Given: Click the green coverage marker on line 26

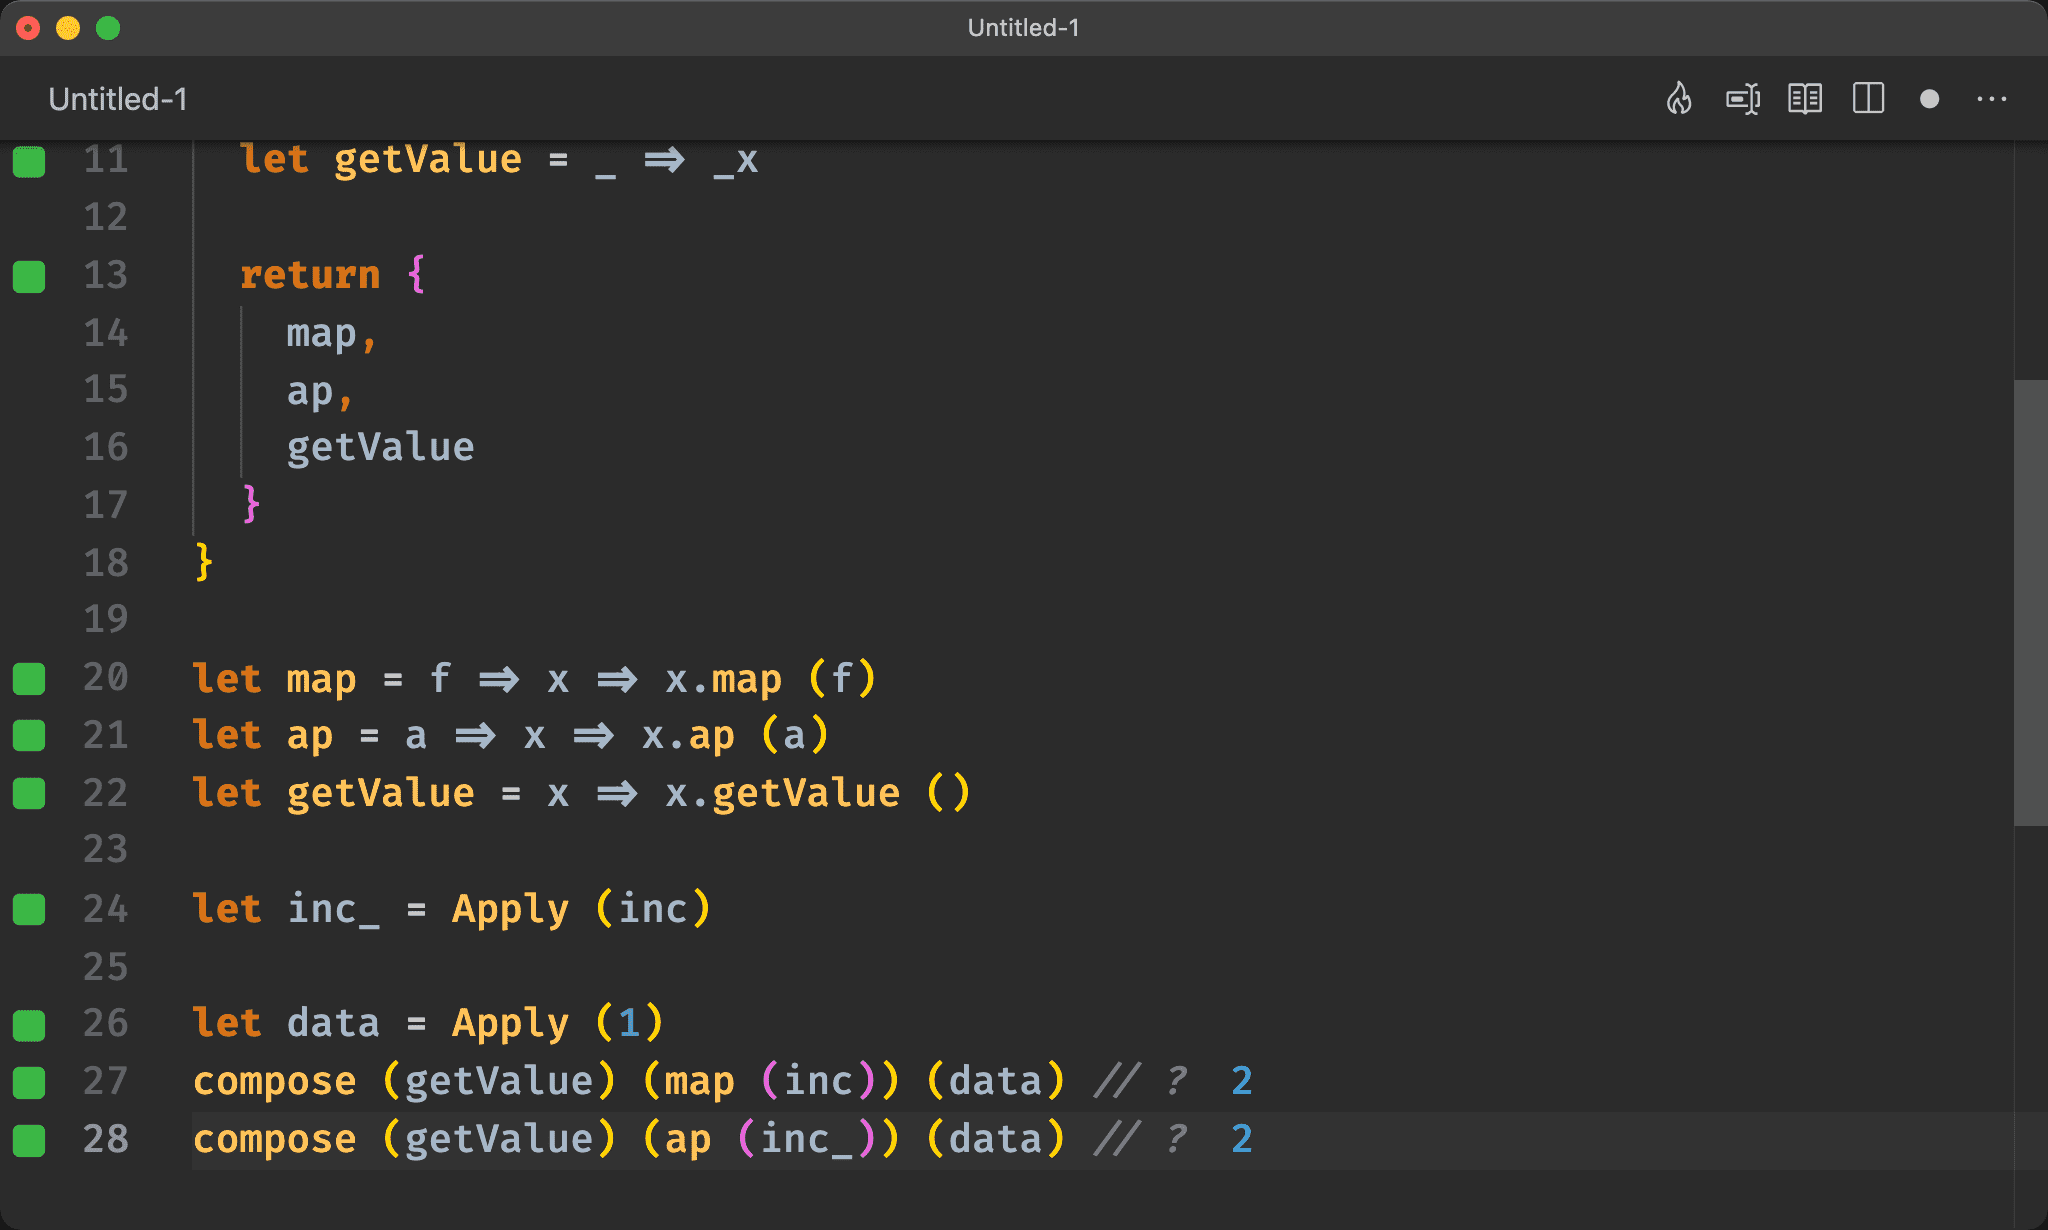Looking at the screenshot, I should (x=29, y=1025).
